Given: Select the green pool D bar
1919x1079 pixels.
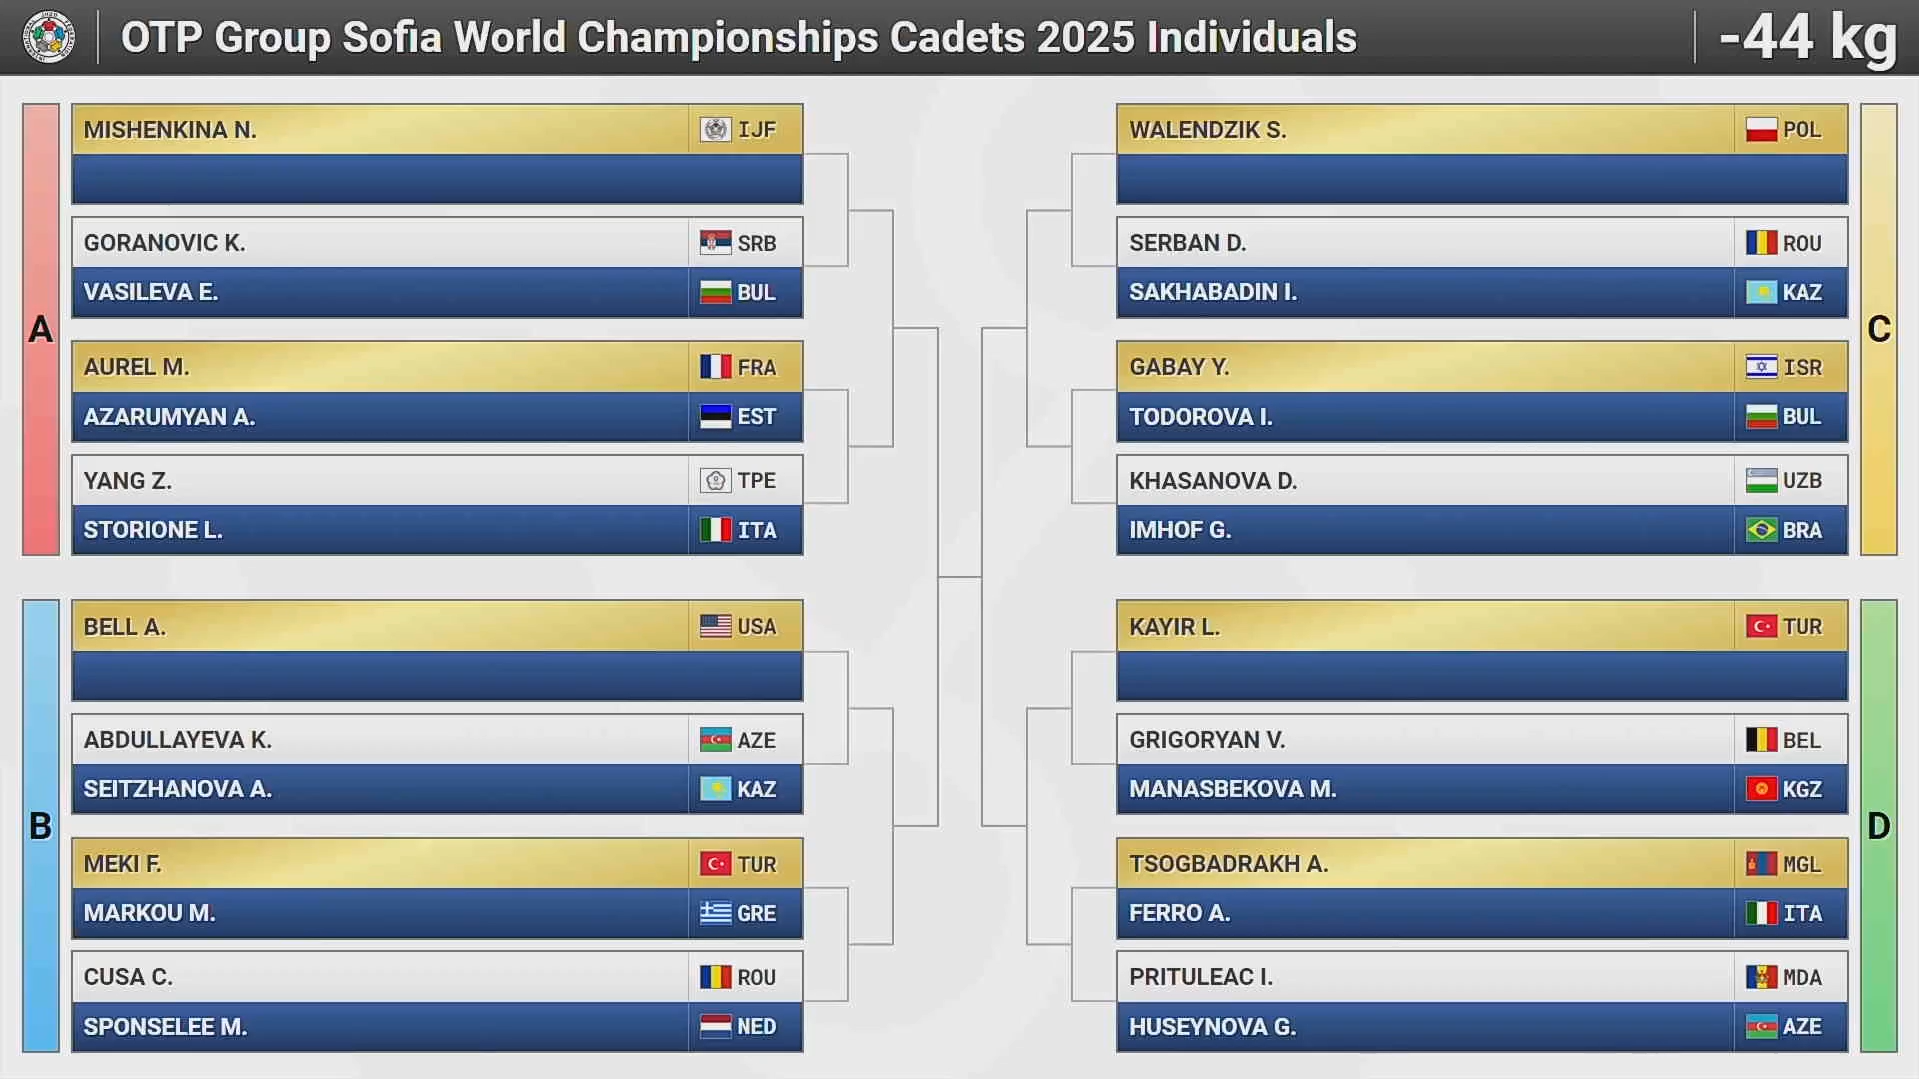Looking at the screenshot, I should (1878, 826).
